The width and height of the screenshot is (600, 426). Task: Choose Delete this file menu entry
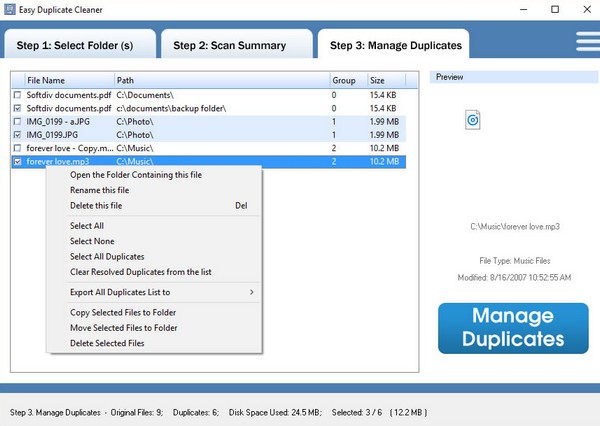[154, 206]
